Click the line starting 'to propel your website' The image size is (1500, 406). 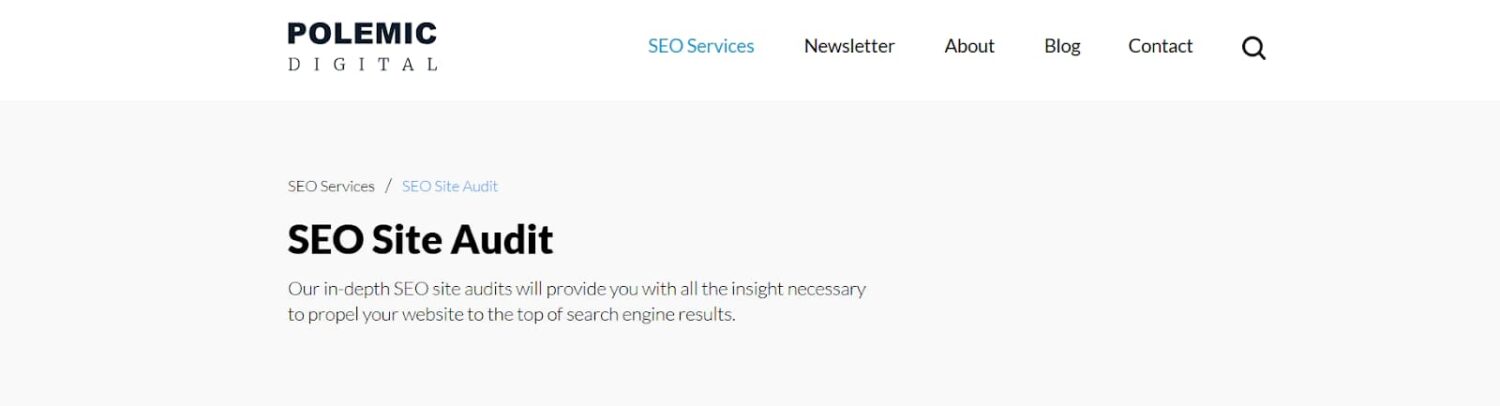512,314
